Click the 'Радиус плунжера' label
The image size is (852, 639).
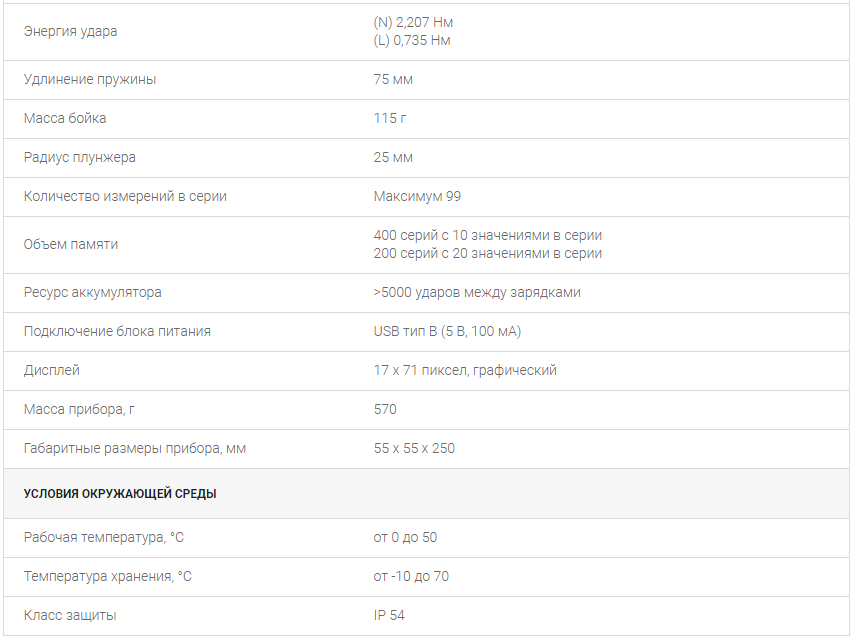[79, 158]
